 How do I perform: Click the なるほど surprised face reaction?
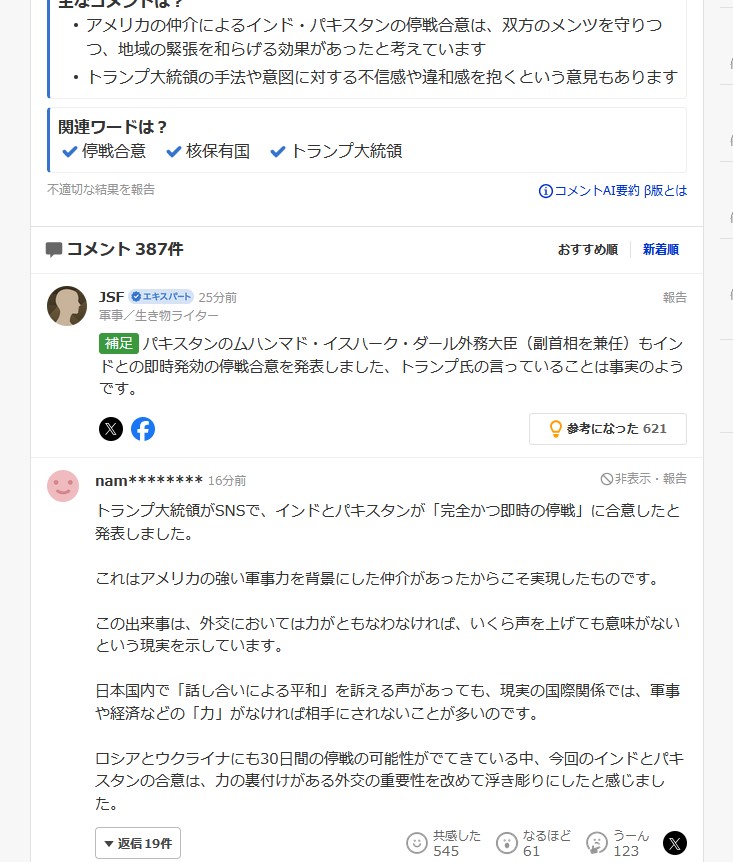click(506, 843)
